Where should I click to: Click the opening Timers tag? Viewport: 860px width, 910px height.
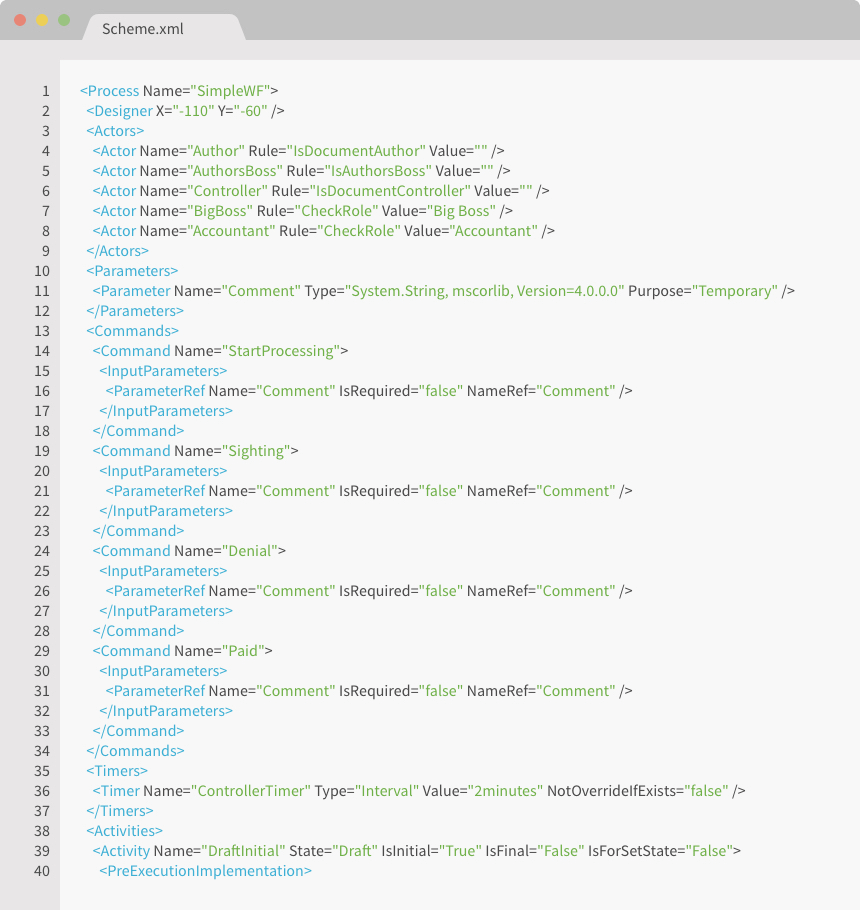(x=117, y=771)
